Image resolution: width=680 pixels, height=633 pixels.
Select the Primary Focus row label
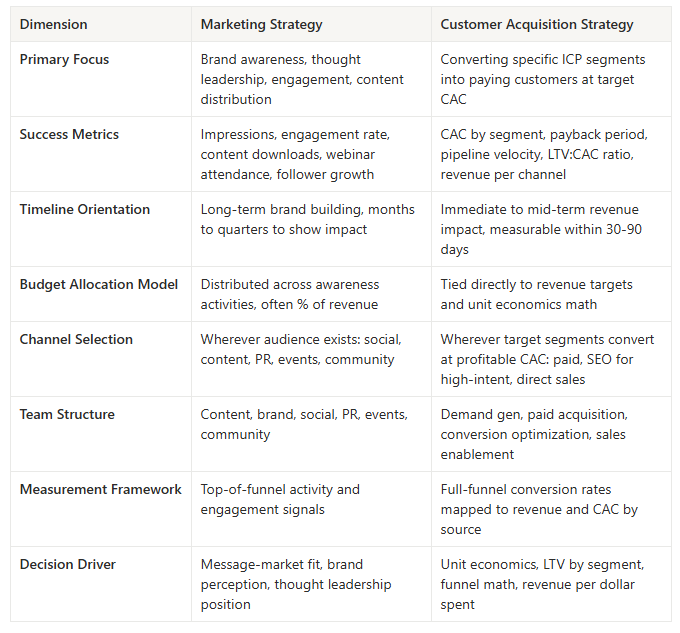(x=64, y=59)
